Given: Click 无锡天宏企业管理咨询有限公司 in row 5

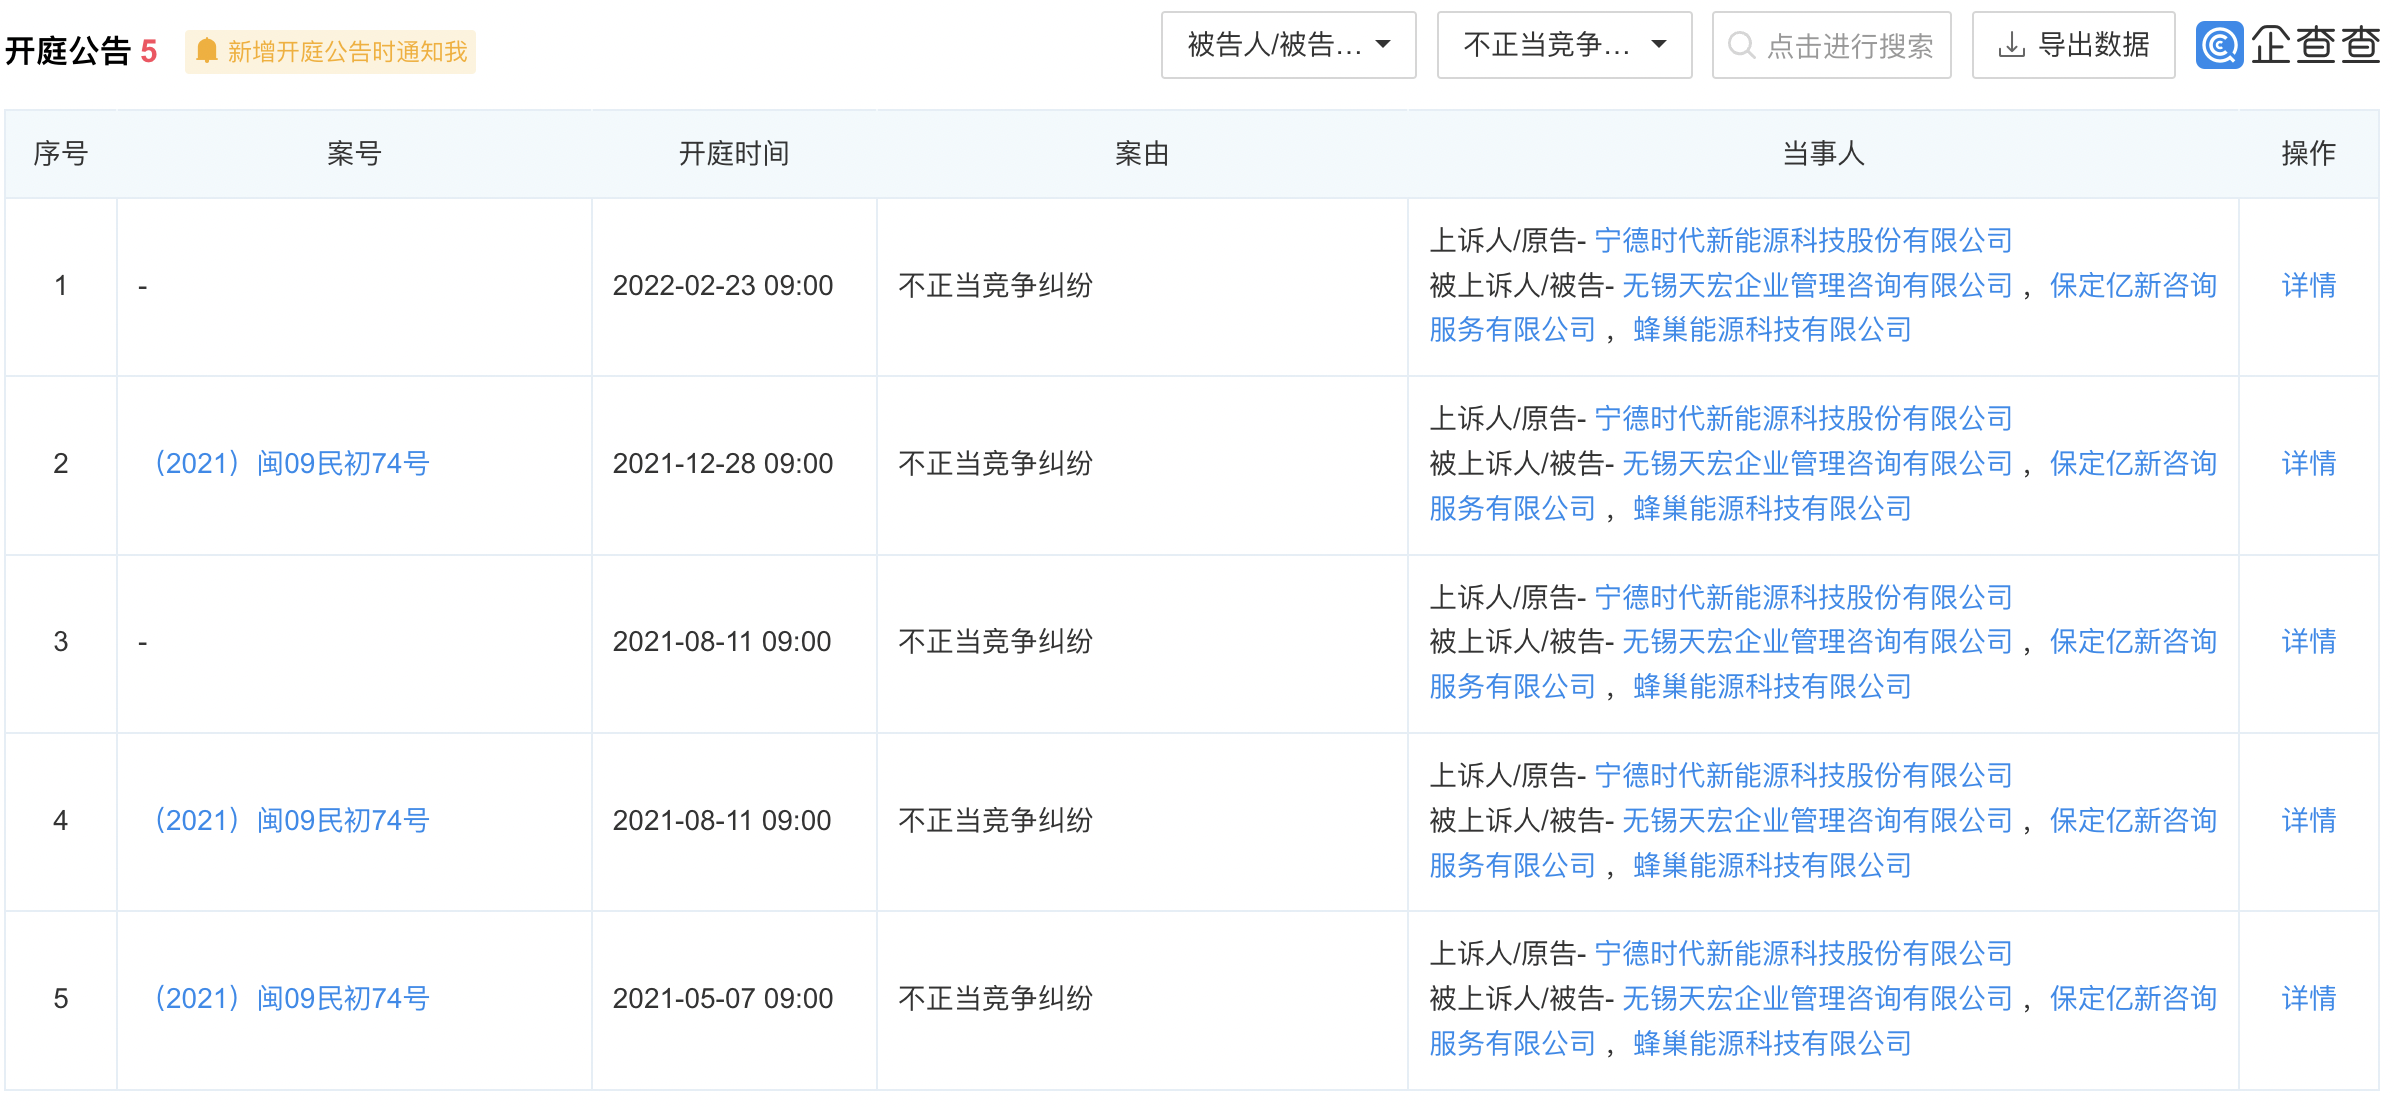Looking at the screenshot, I should tap(1817, 999).
